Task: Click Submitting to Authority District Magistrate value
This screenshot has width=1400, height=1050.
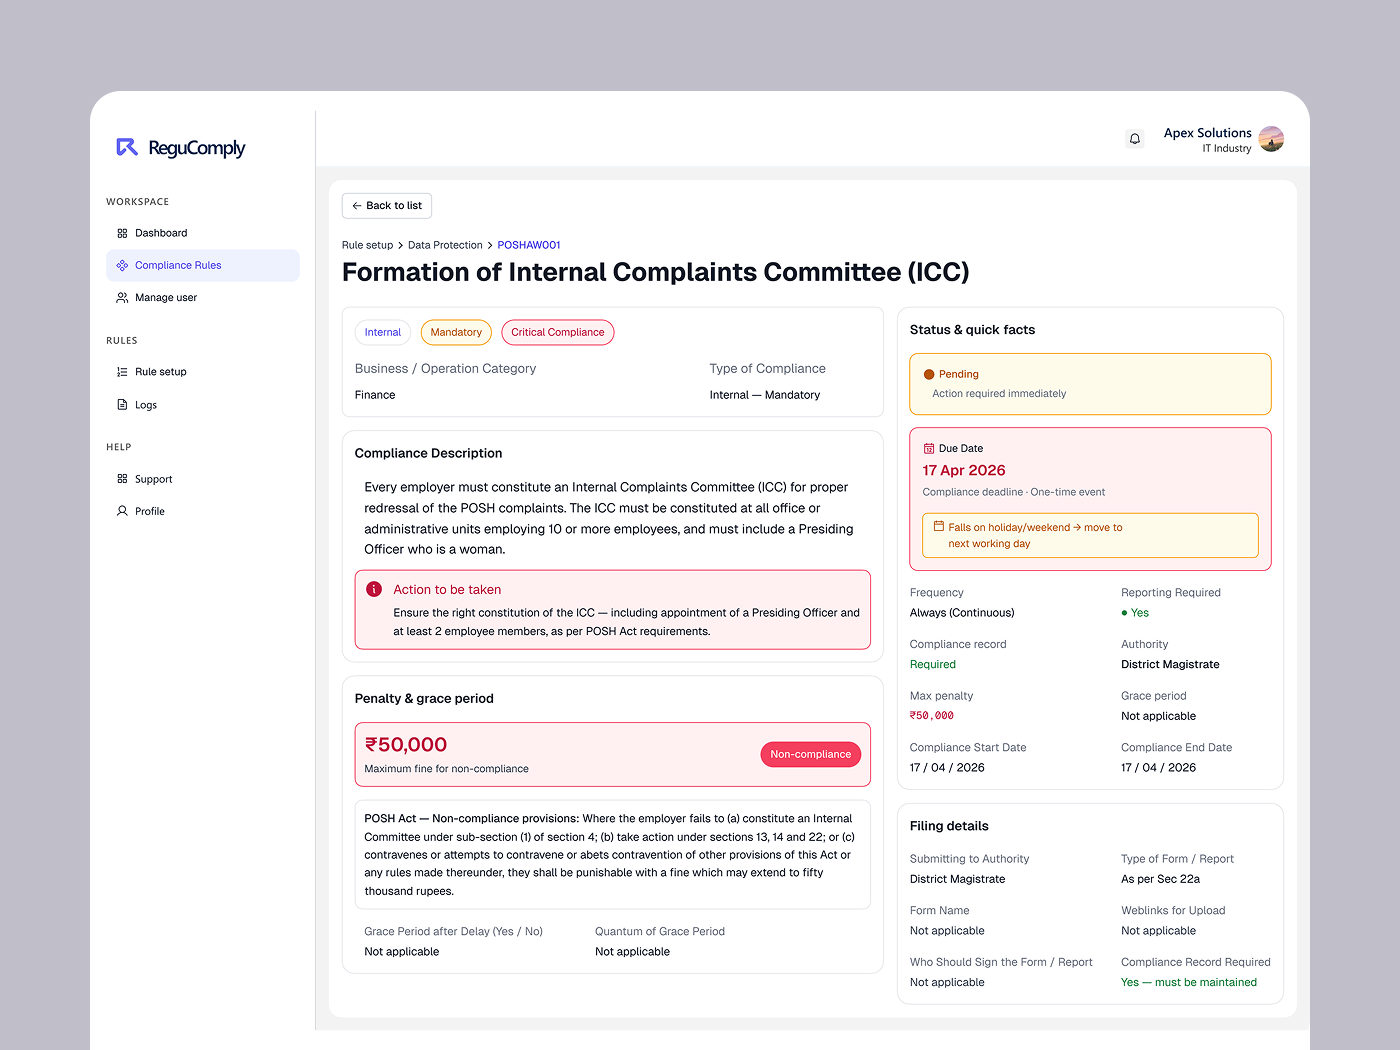Action: point(957,879)
